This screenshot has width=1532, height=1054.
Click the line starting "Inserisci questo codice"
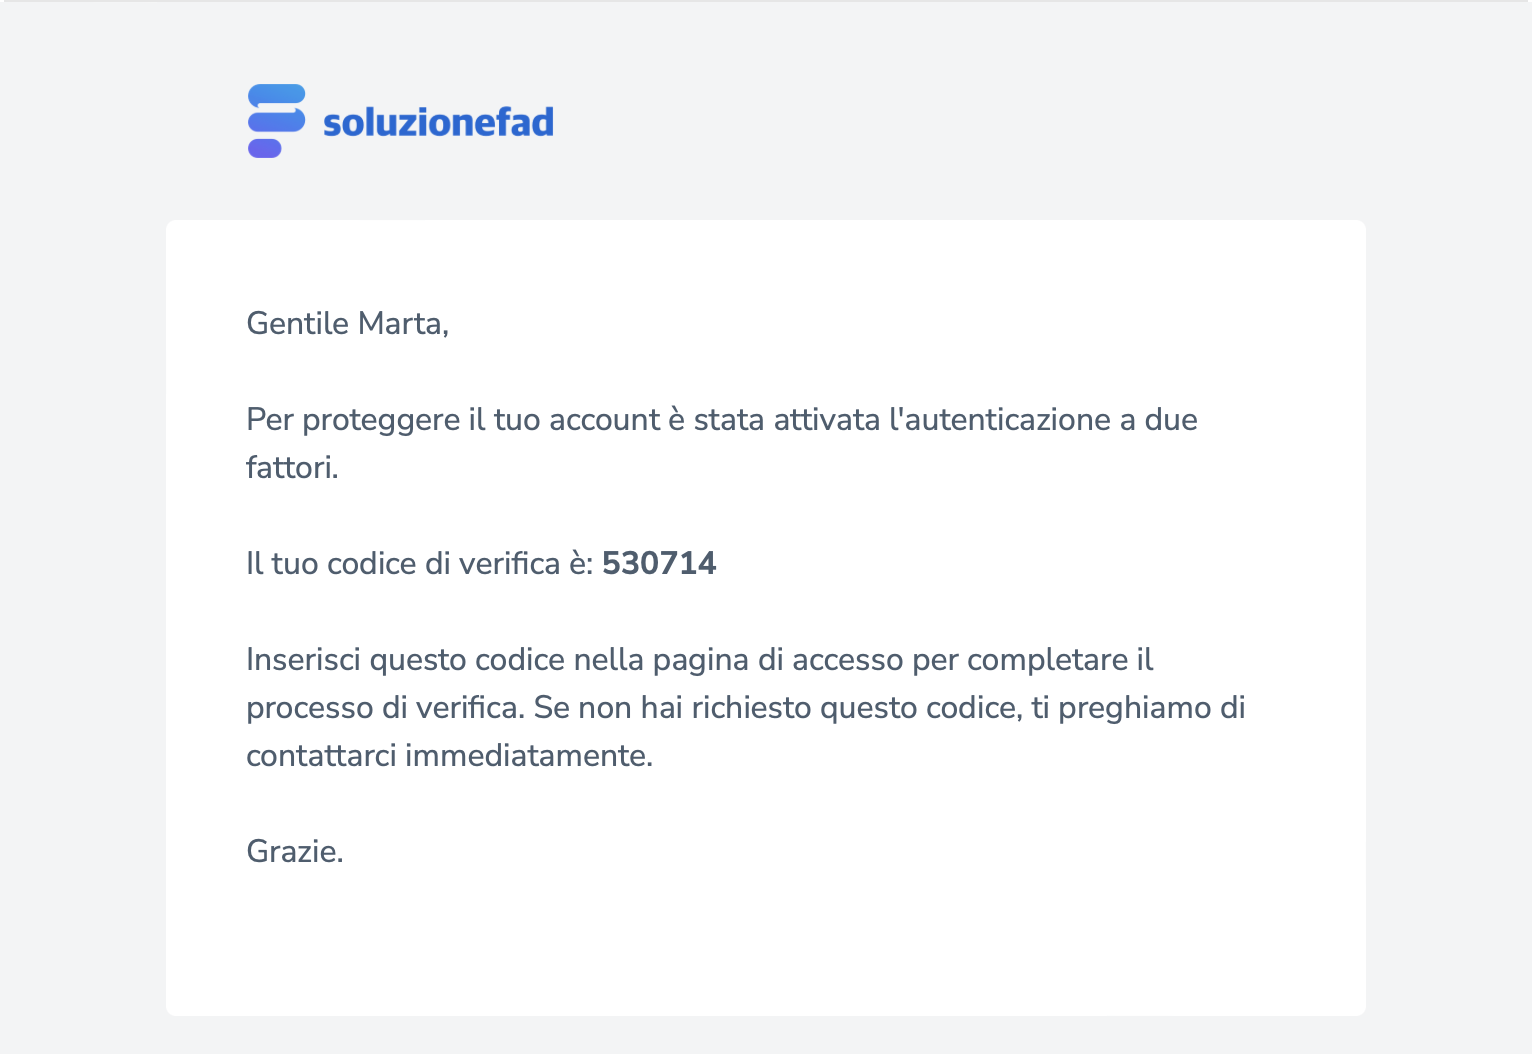click(699, 659)
